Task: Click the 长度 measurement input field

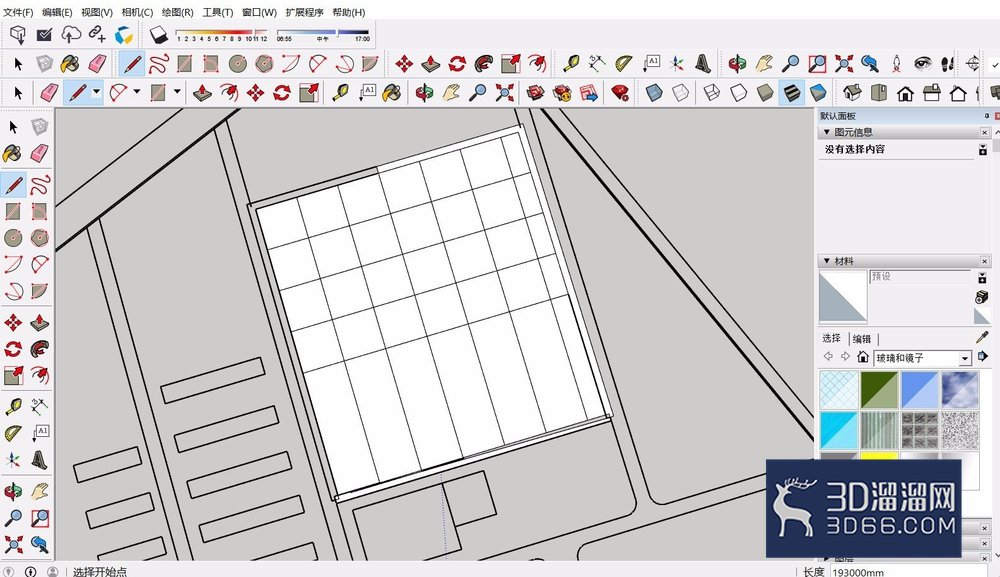Action: (908, 572)
